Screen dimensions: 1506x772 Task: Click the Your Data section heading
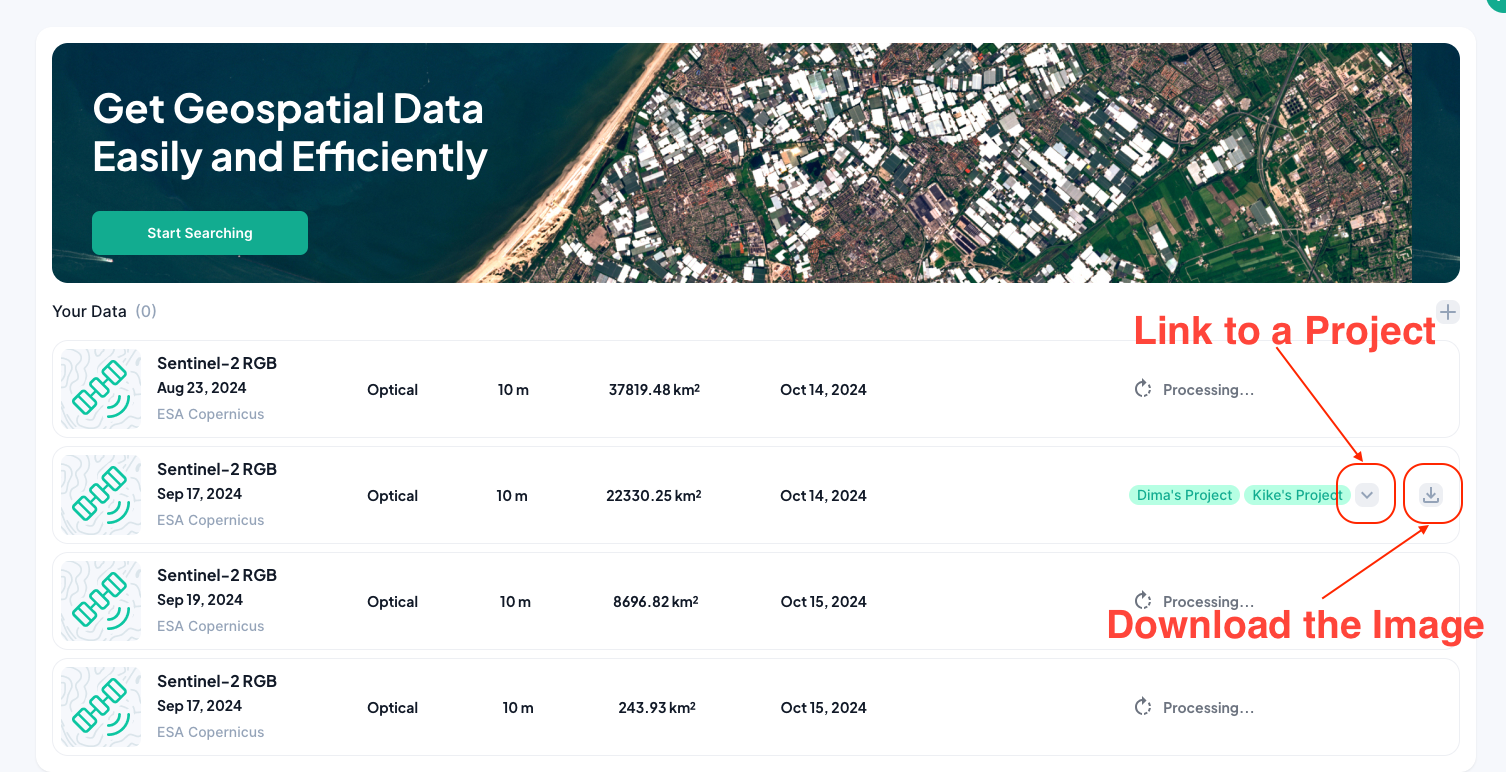90,311
